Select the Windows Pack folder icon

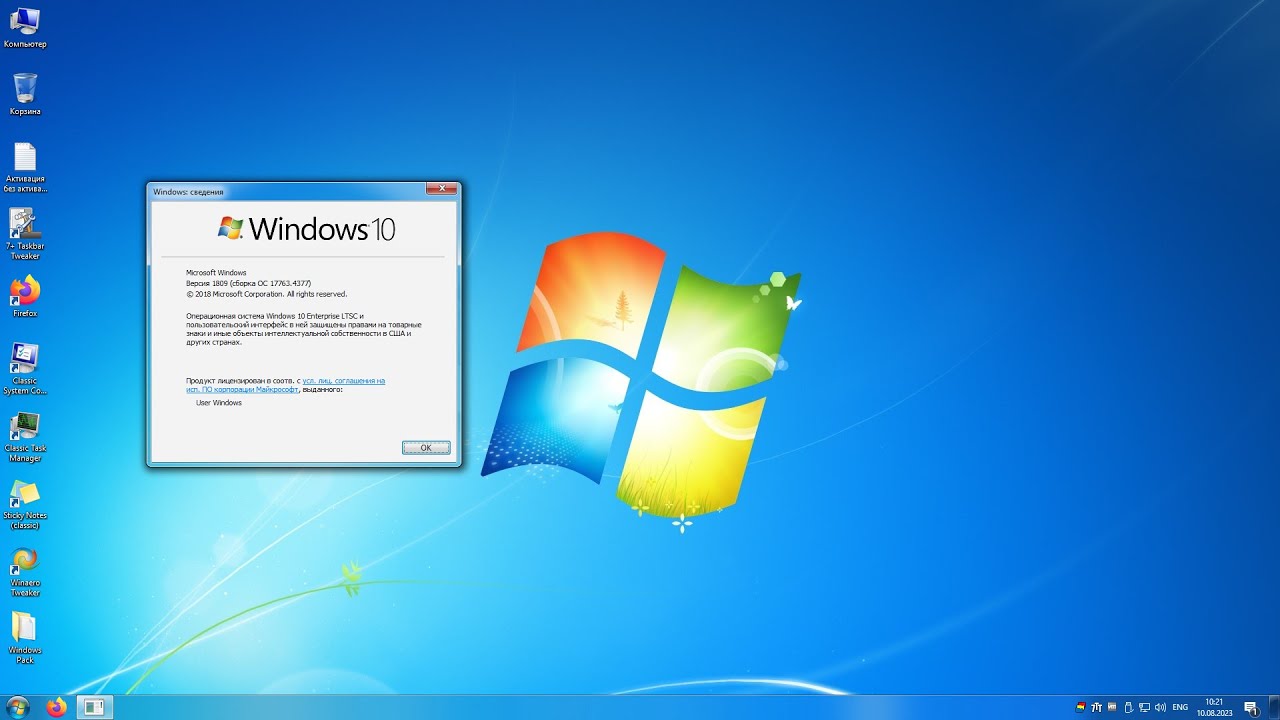(x=25, y=638)
